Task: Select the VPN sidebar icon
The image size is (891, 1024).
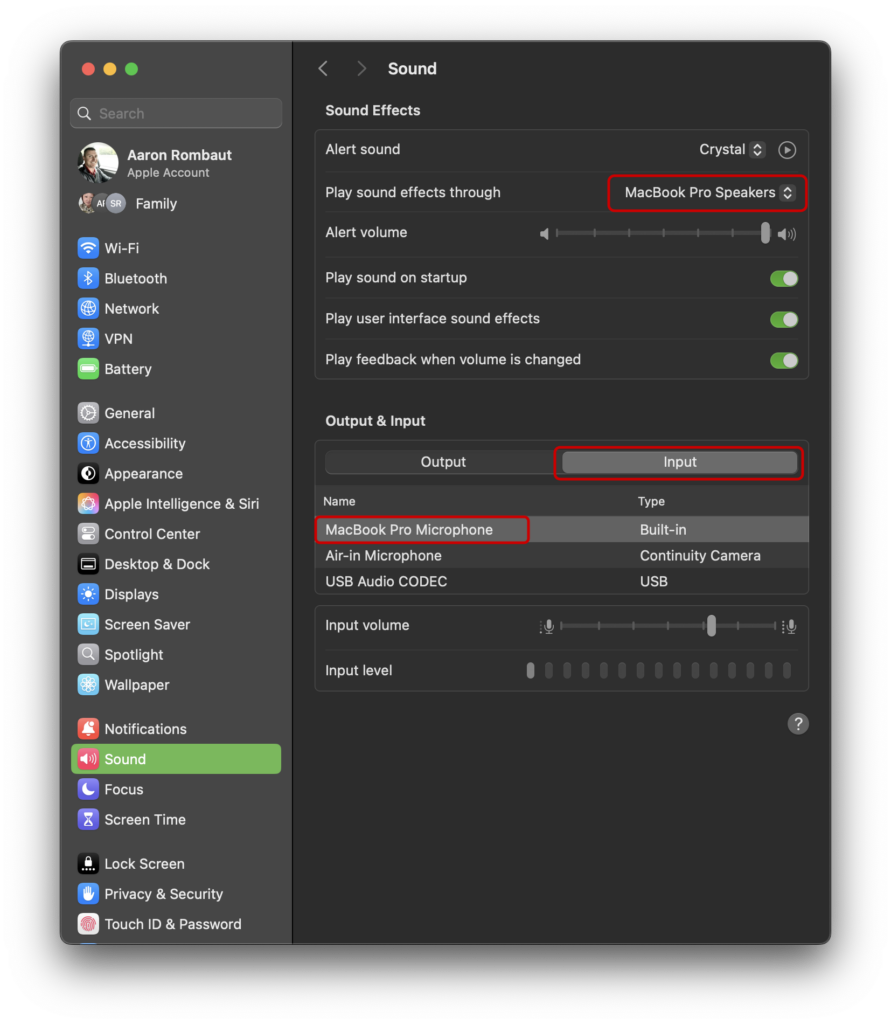Action: click(89, 339)
